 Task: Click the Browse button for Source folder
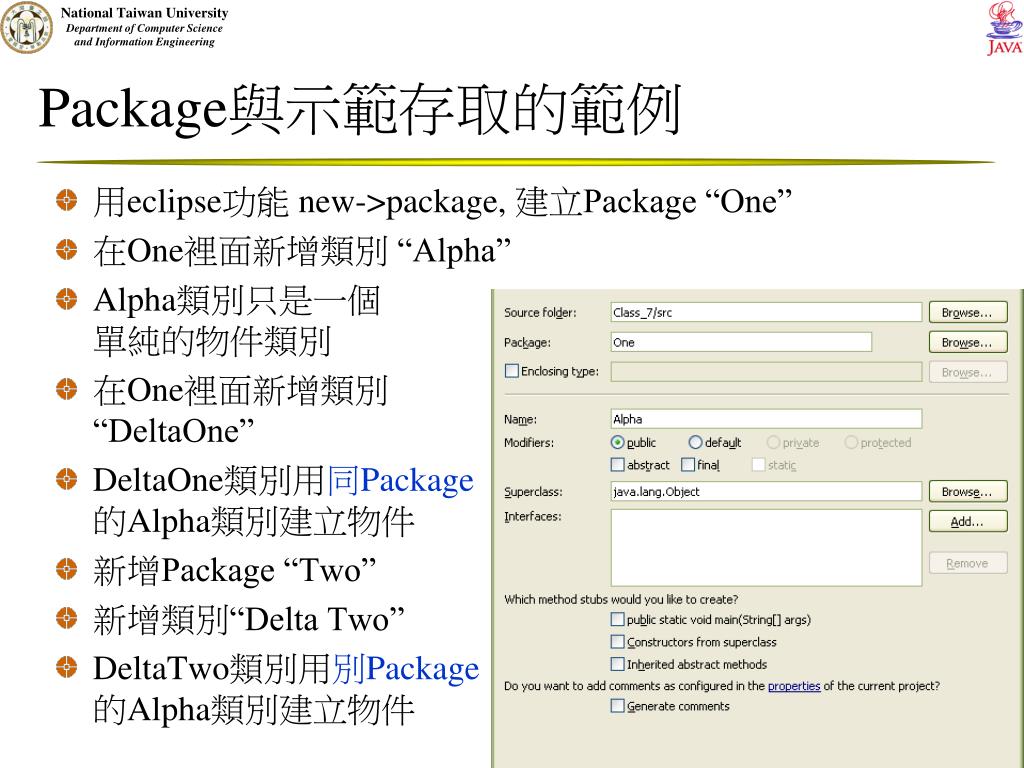click(x=968, y=312)
